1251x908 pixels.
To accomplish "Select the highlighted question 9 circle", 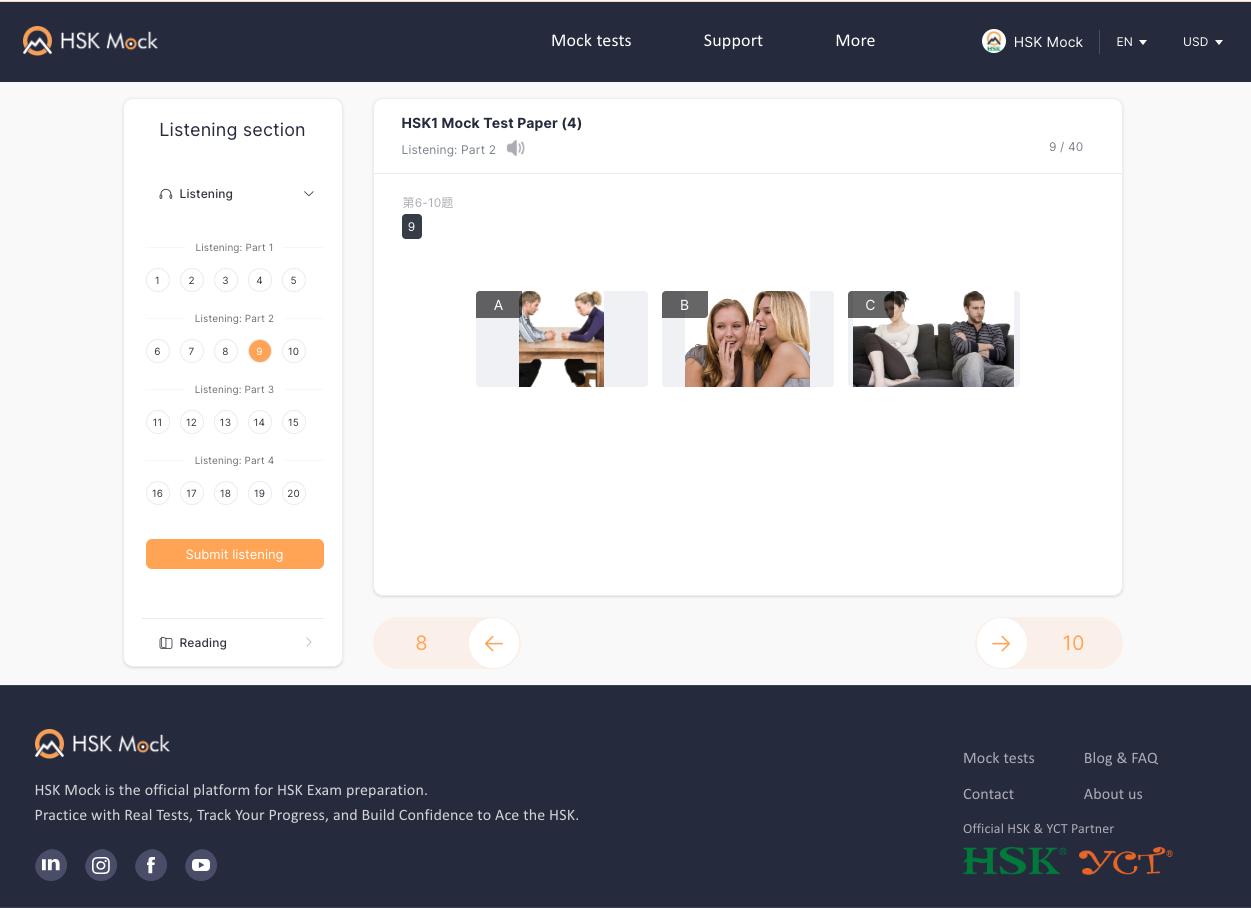I will 259,351.
